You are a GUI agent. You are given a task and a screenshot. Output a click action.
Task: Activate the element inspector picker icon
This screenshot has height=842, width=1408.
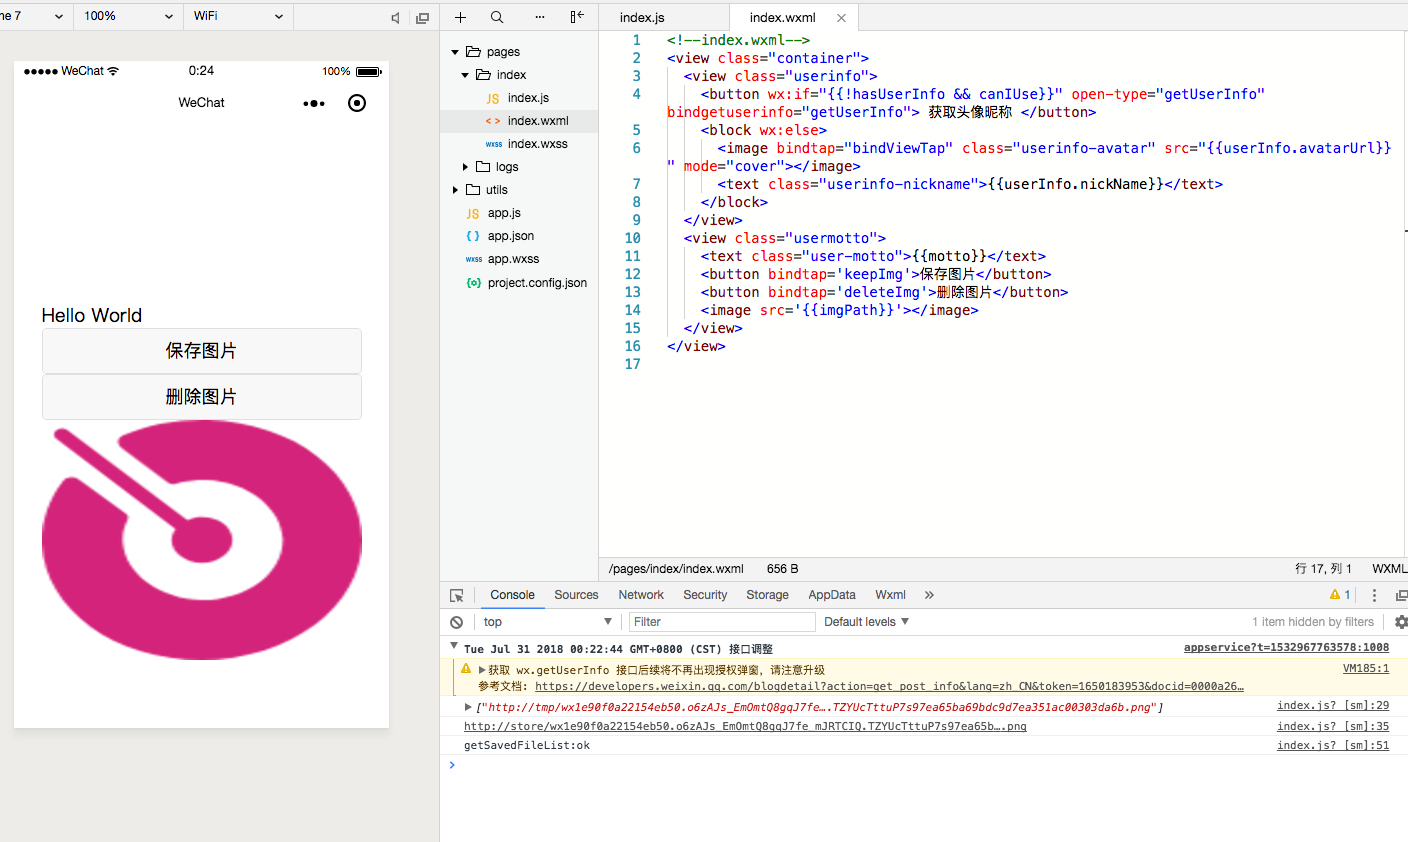[457, 595]
